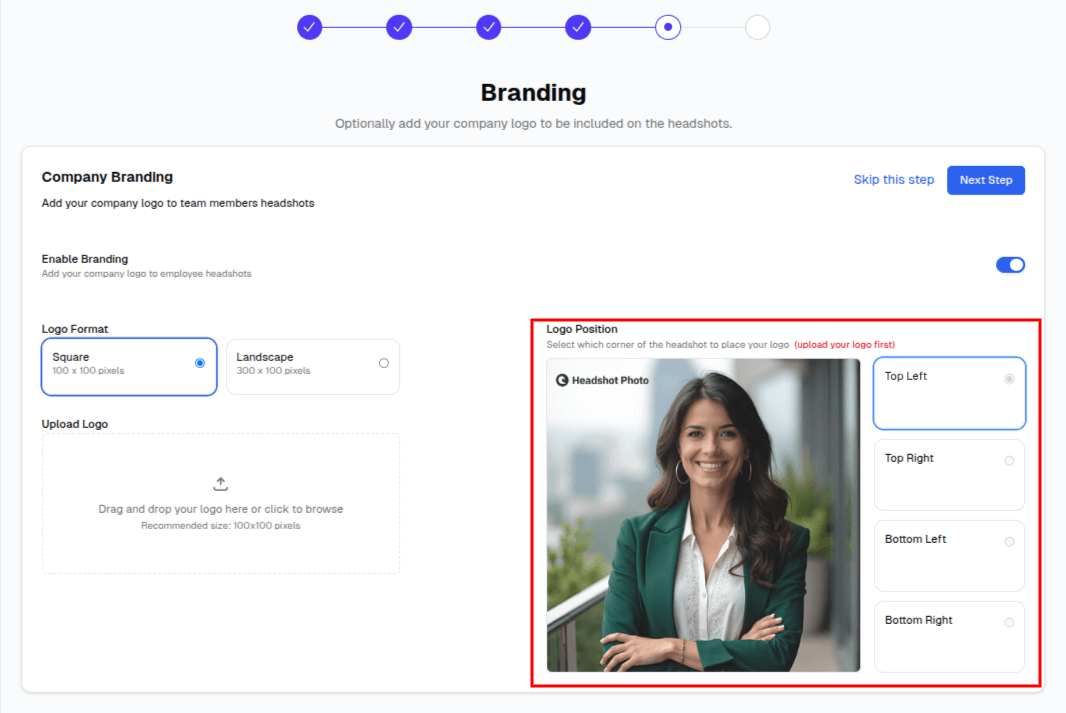This screenshot has width=1066, height=713.
Task: Select the Square logo format radio
Action: point(200,363)
